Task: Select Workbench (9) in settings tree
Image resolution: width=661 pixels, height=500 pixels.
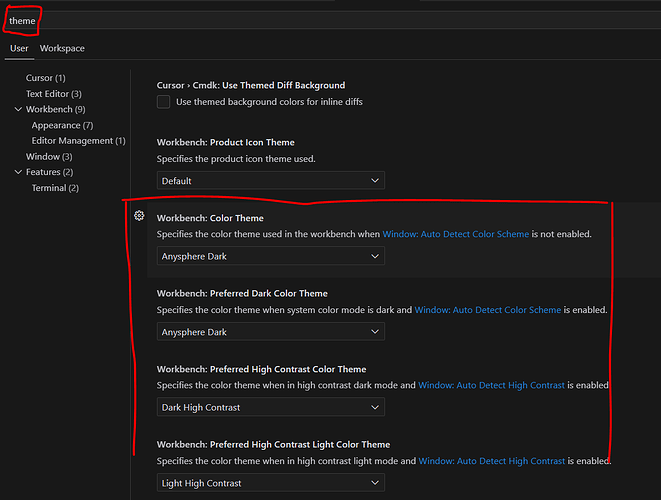Action: [x=56, y=109]
